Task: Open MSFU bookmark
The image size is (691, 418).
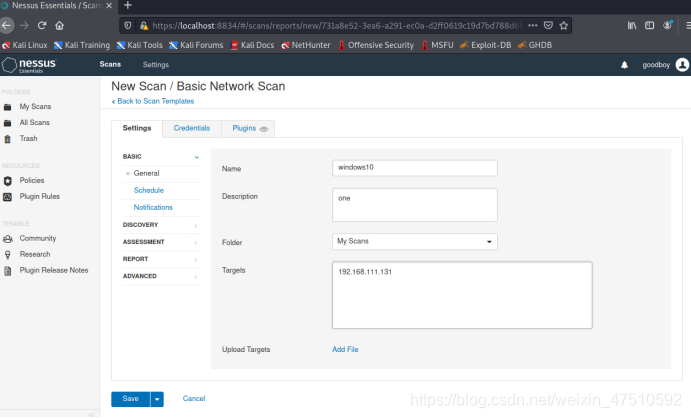Action: coord(437,45)
